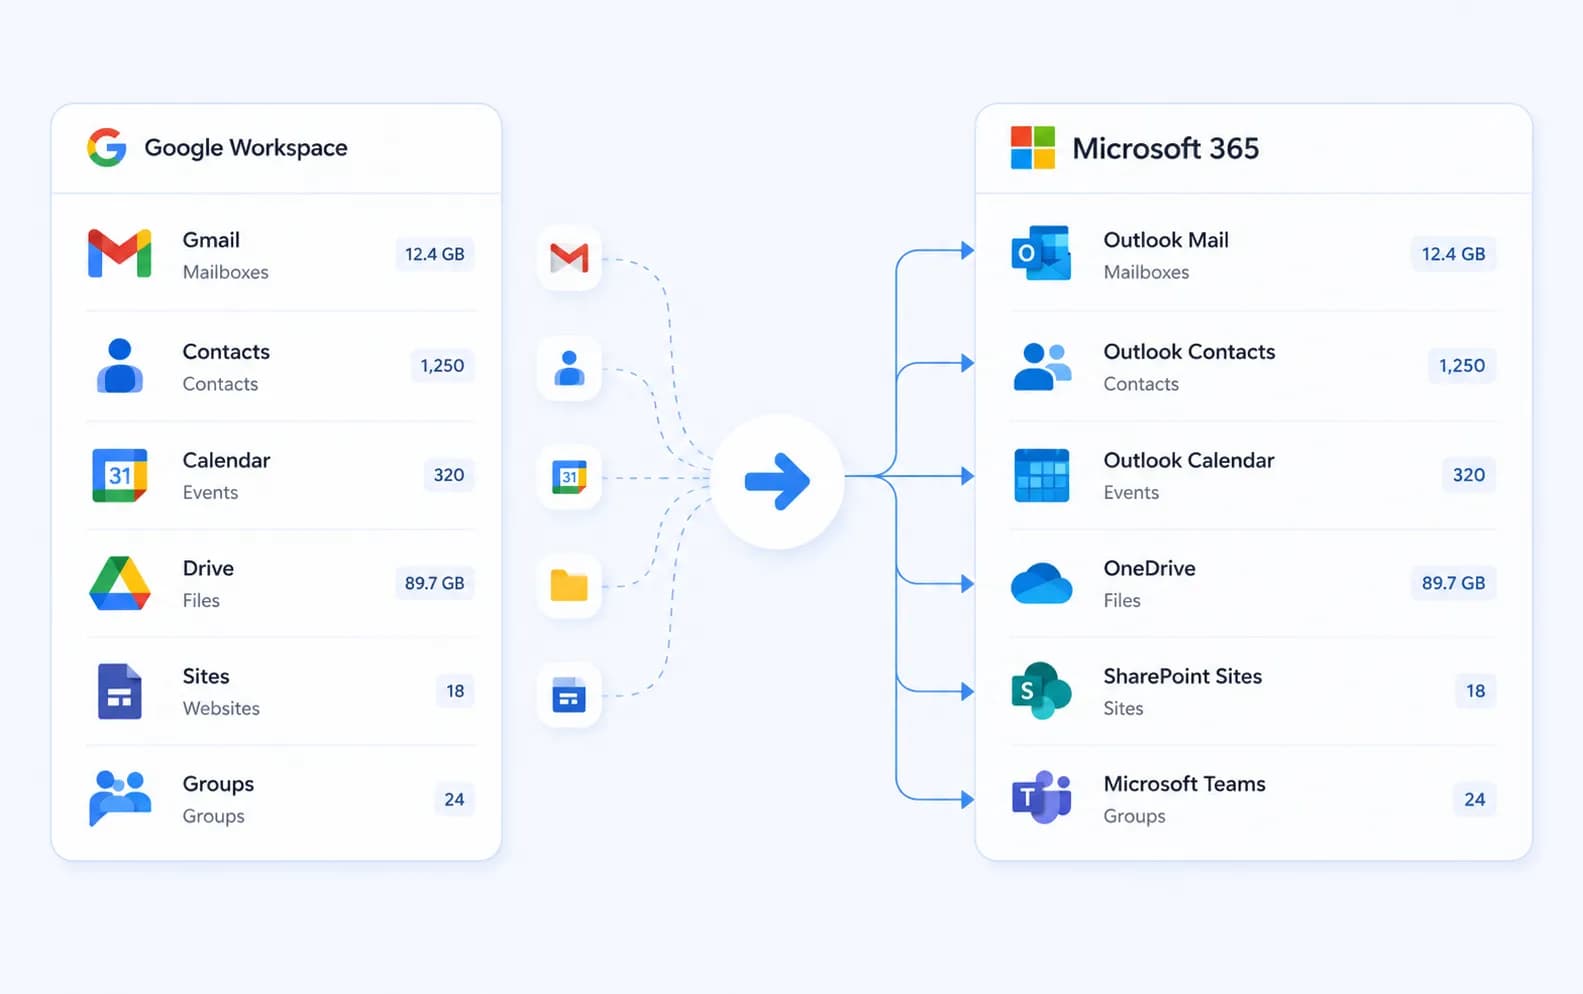Click the Mailboxes subtitle under Outlook Mail
1583x994 pixels.
[1146, 272]
